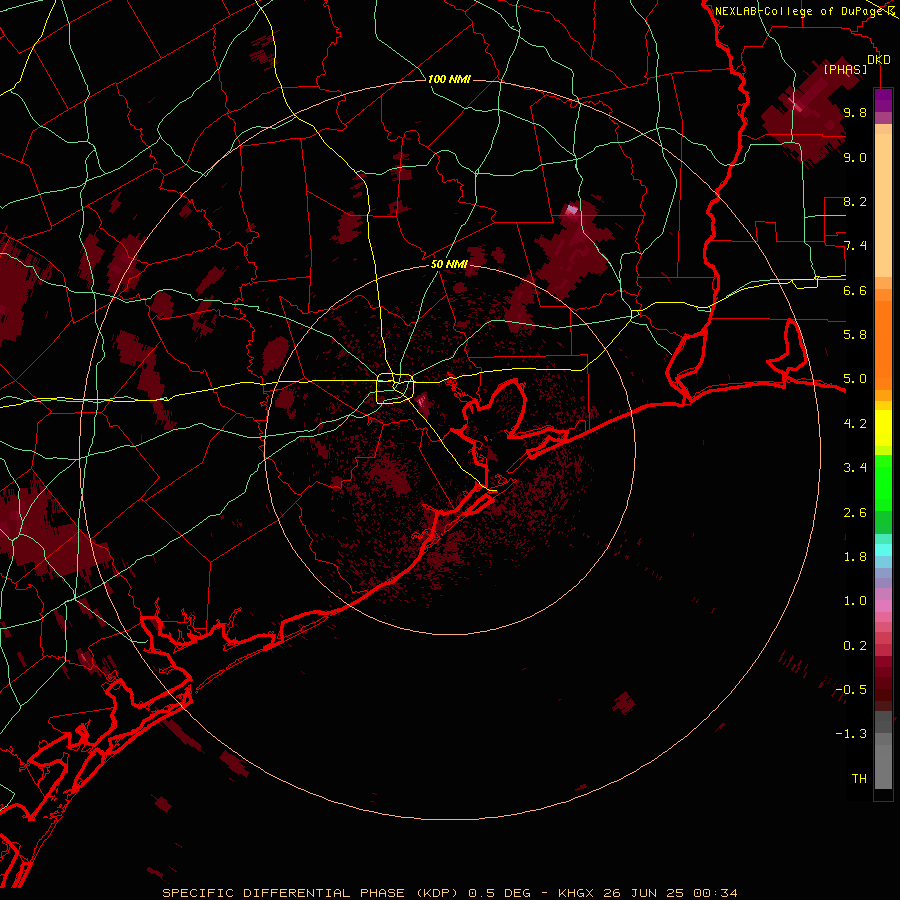Click the 100 NMI range ring label
The height and width of the screenshot is (900, 900).
click(449, 79)
